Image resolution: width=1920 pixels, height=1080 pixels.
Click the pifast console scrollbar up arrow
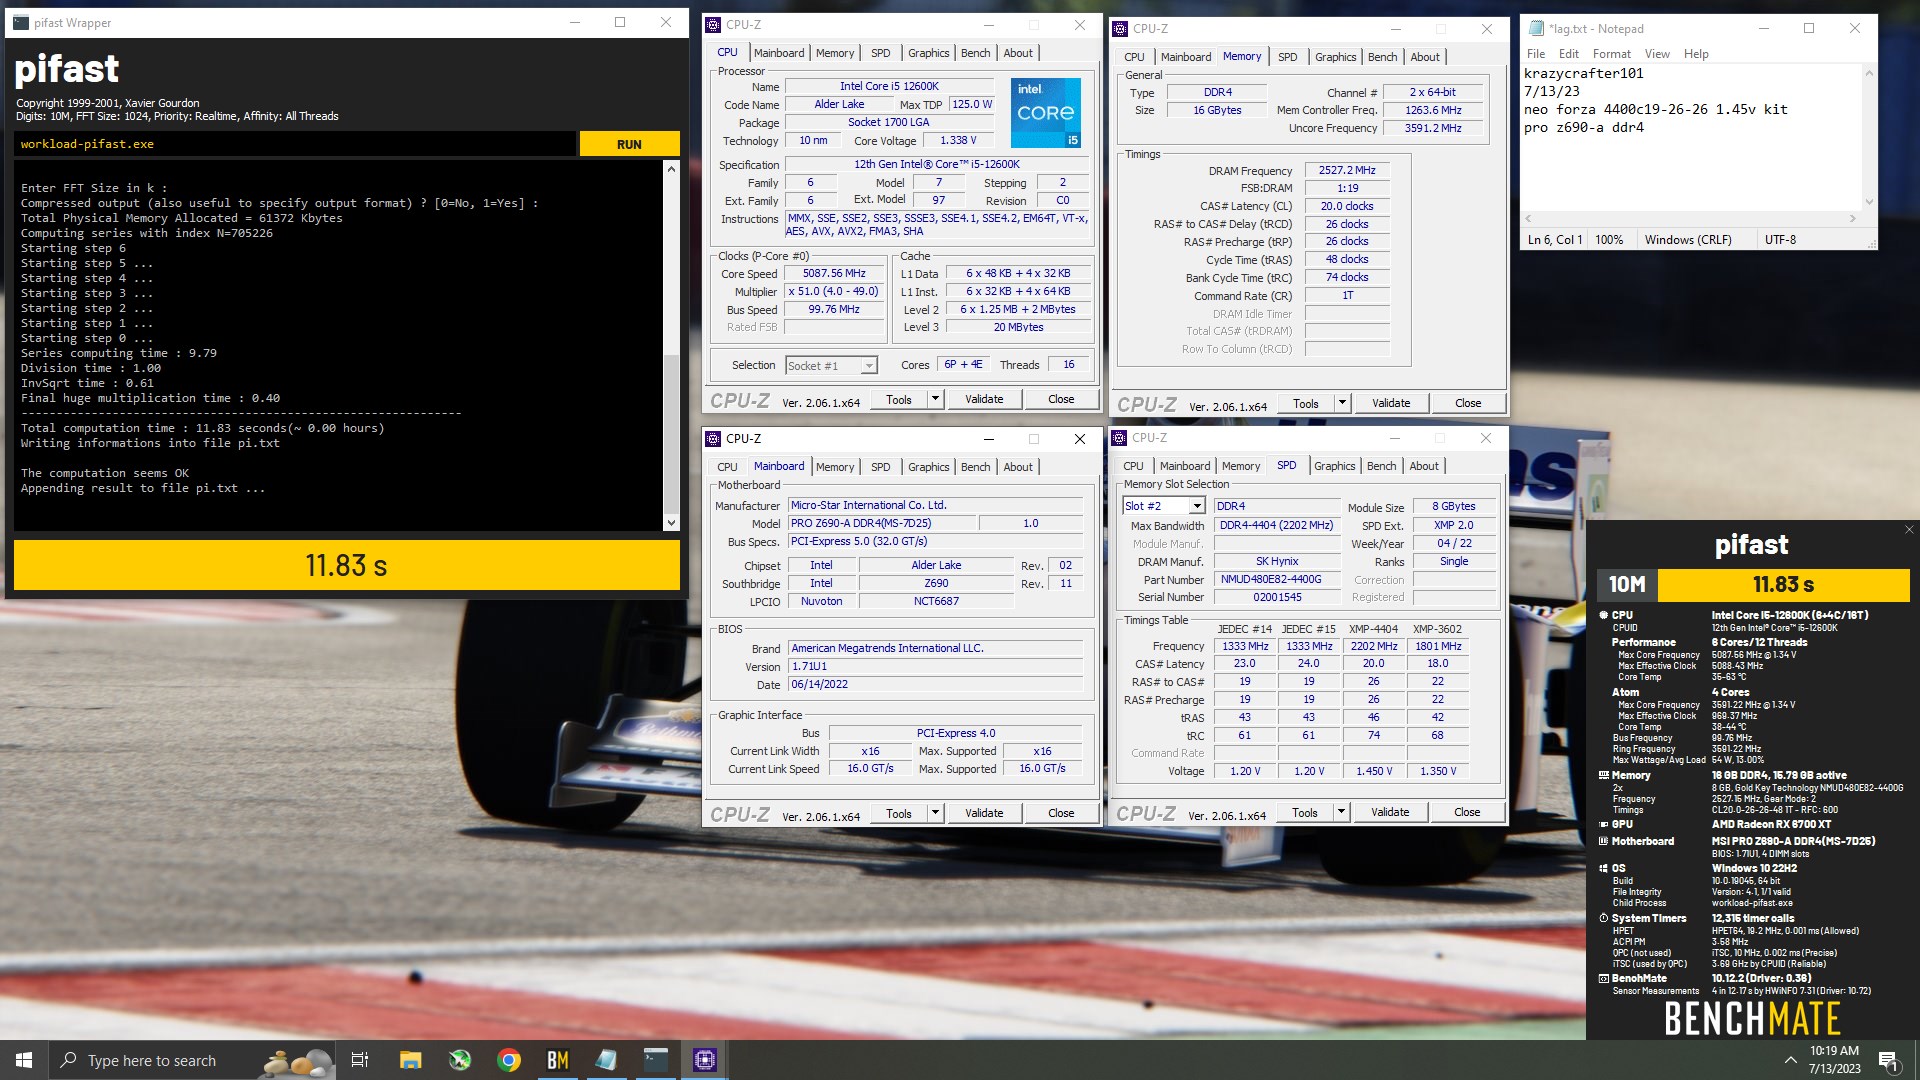(671, 169)
